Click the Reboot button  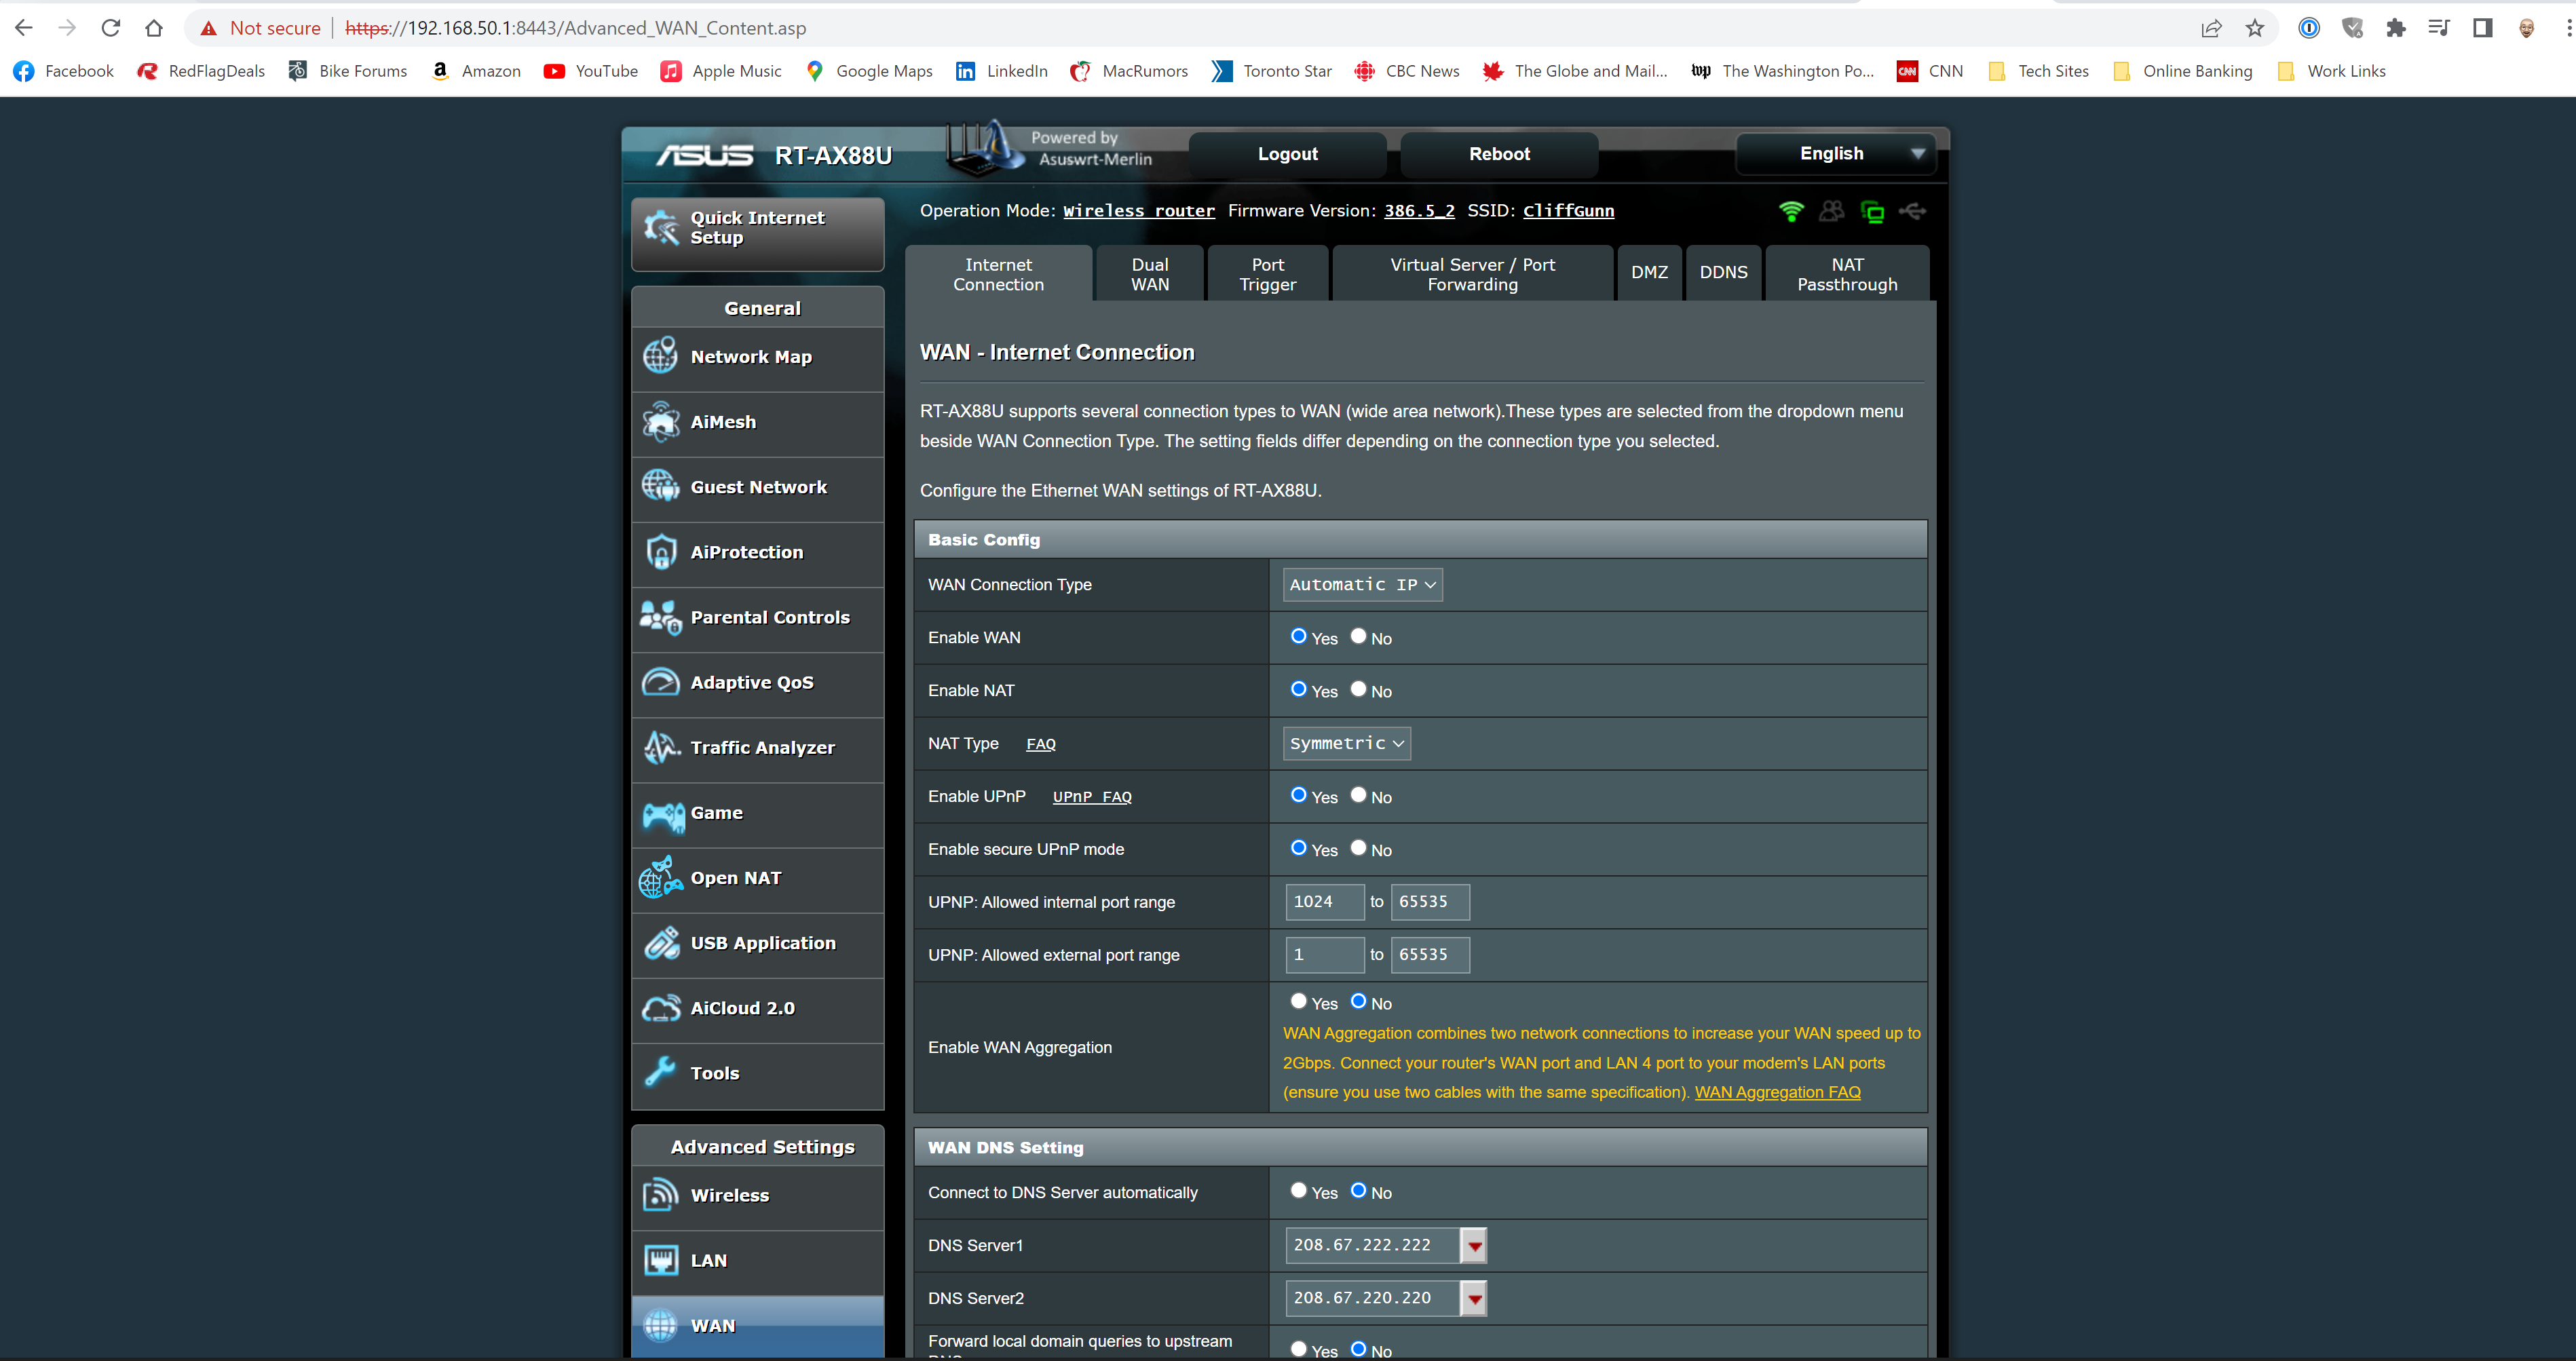tap(1498, 154)
